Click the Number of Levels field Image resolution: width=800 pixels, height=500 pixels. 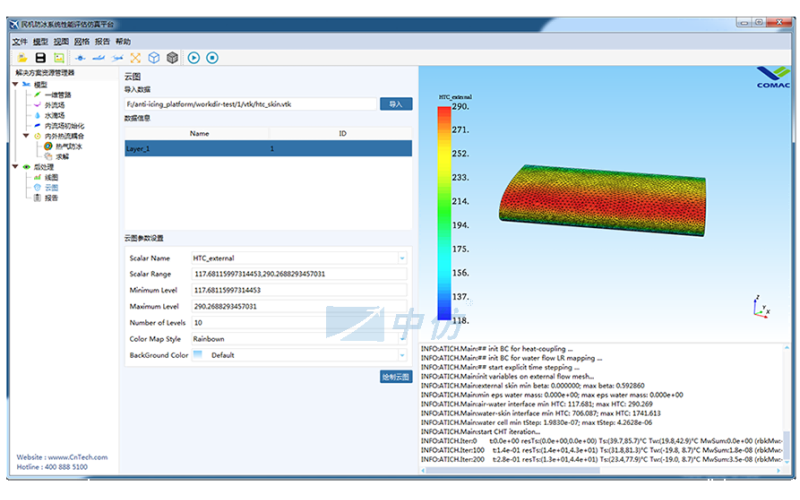point(299,322)
